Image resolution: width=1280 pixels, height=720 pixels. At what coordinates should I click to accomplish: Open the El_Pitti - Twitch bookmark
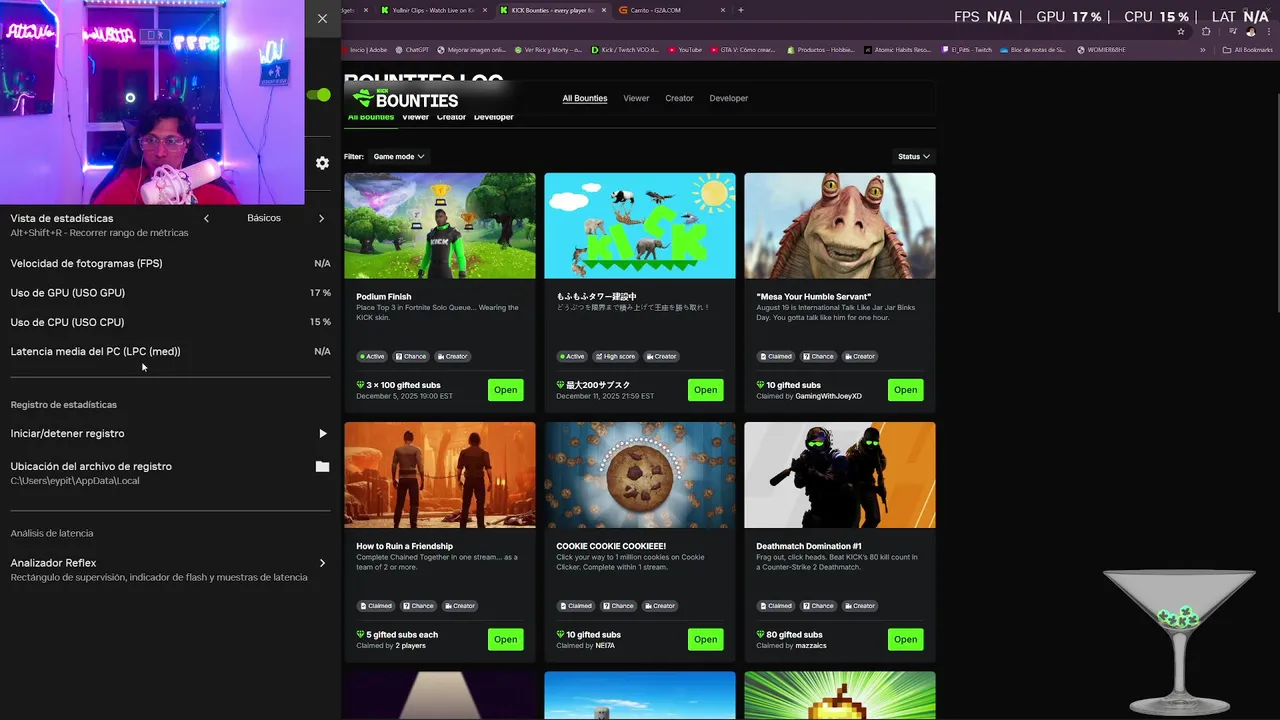[966, 50]
